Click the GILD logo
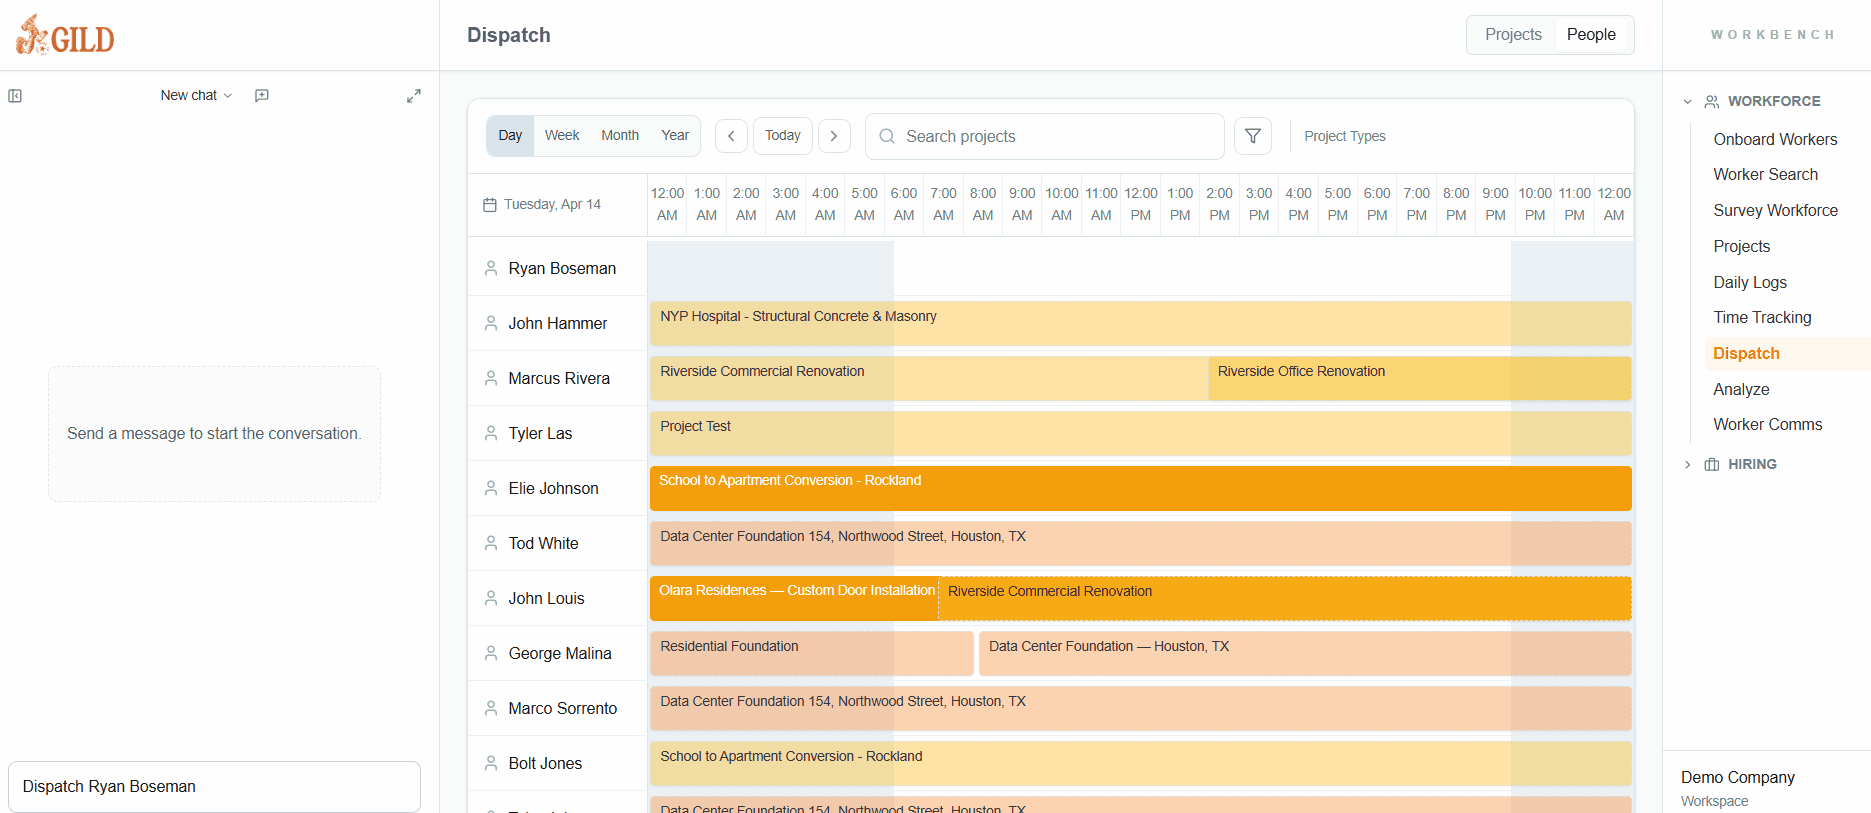 click(65, 36)
